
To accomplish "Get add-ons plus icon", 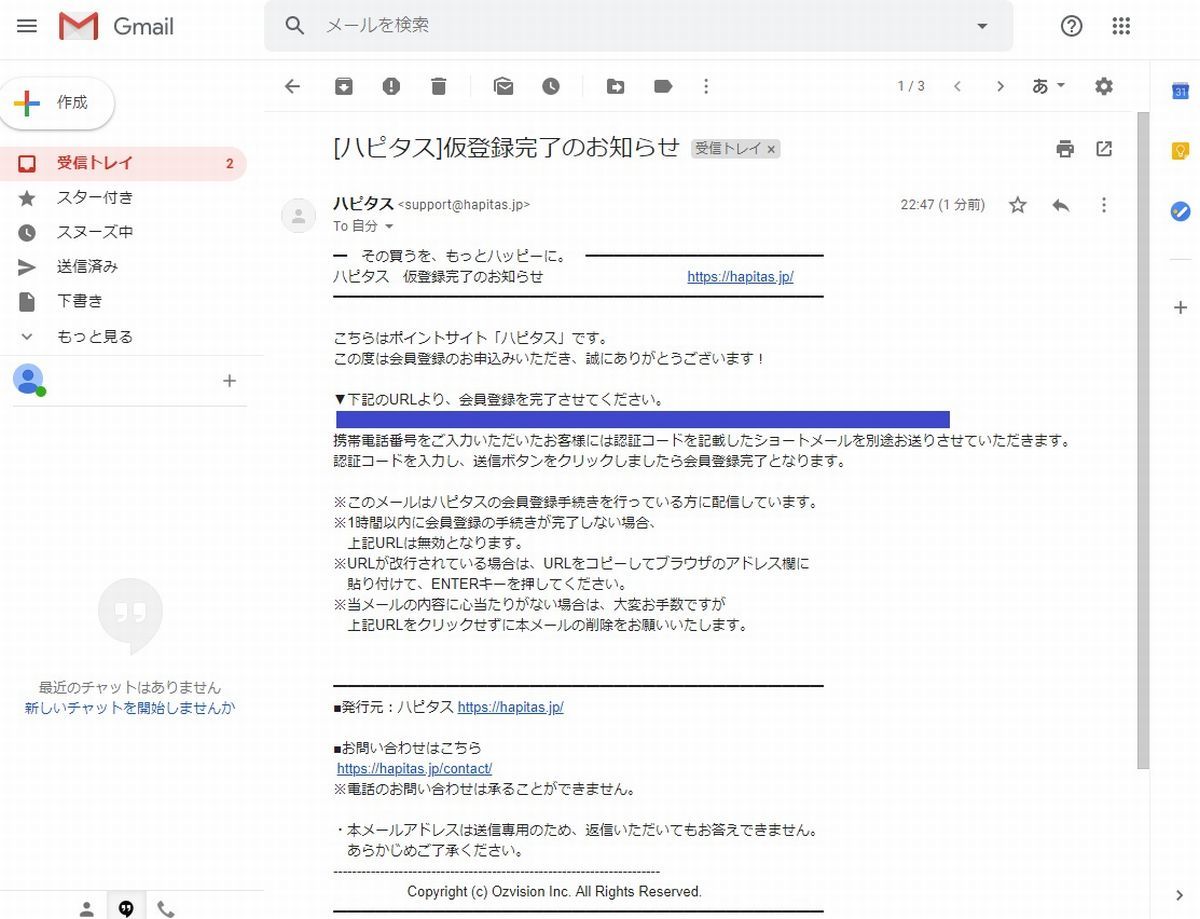I will pos(1180,308).
